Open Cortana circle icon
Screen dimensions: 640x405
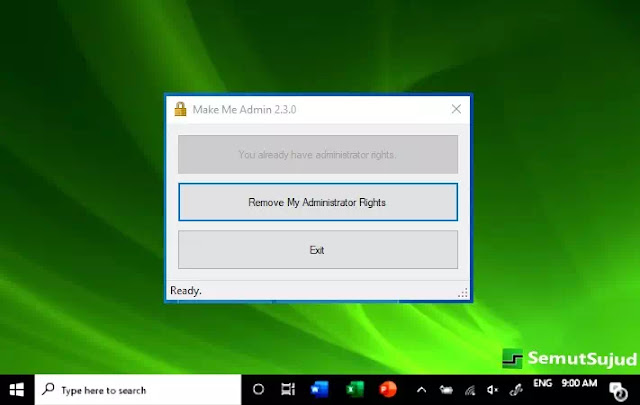pos(258,389)
